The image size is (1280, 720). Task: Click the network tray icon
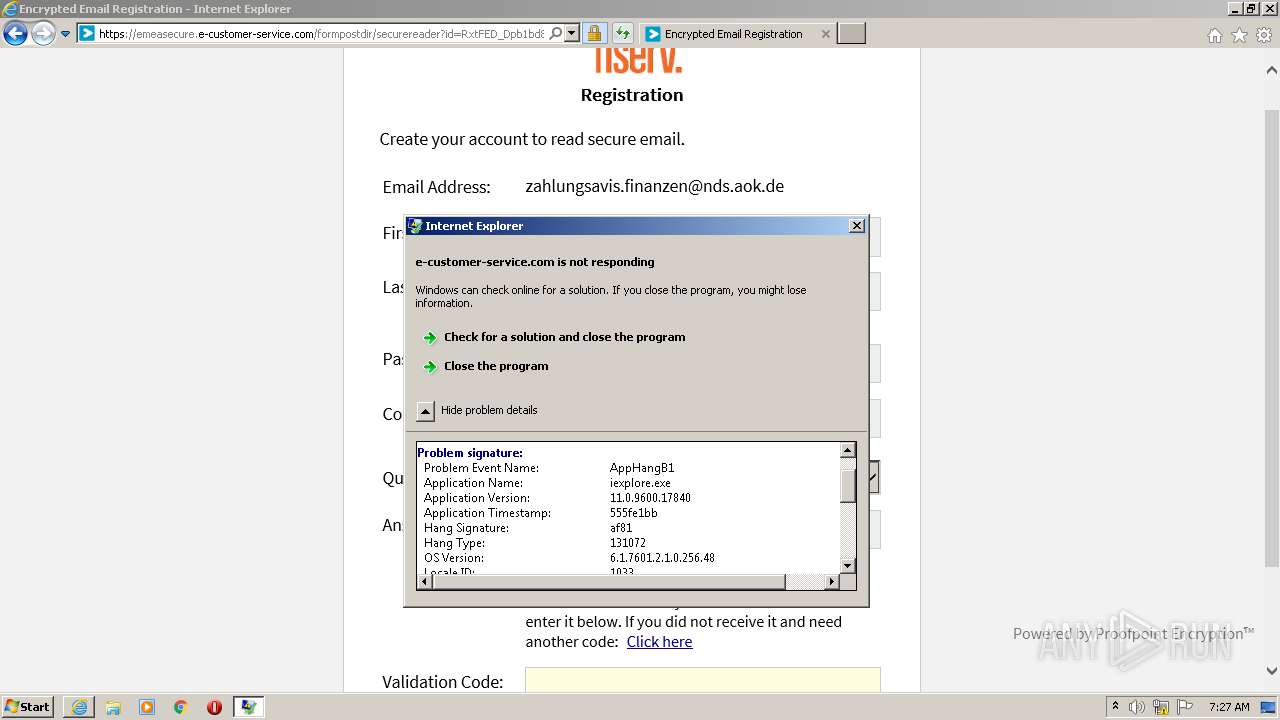click(1161, 707)
